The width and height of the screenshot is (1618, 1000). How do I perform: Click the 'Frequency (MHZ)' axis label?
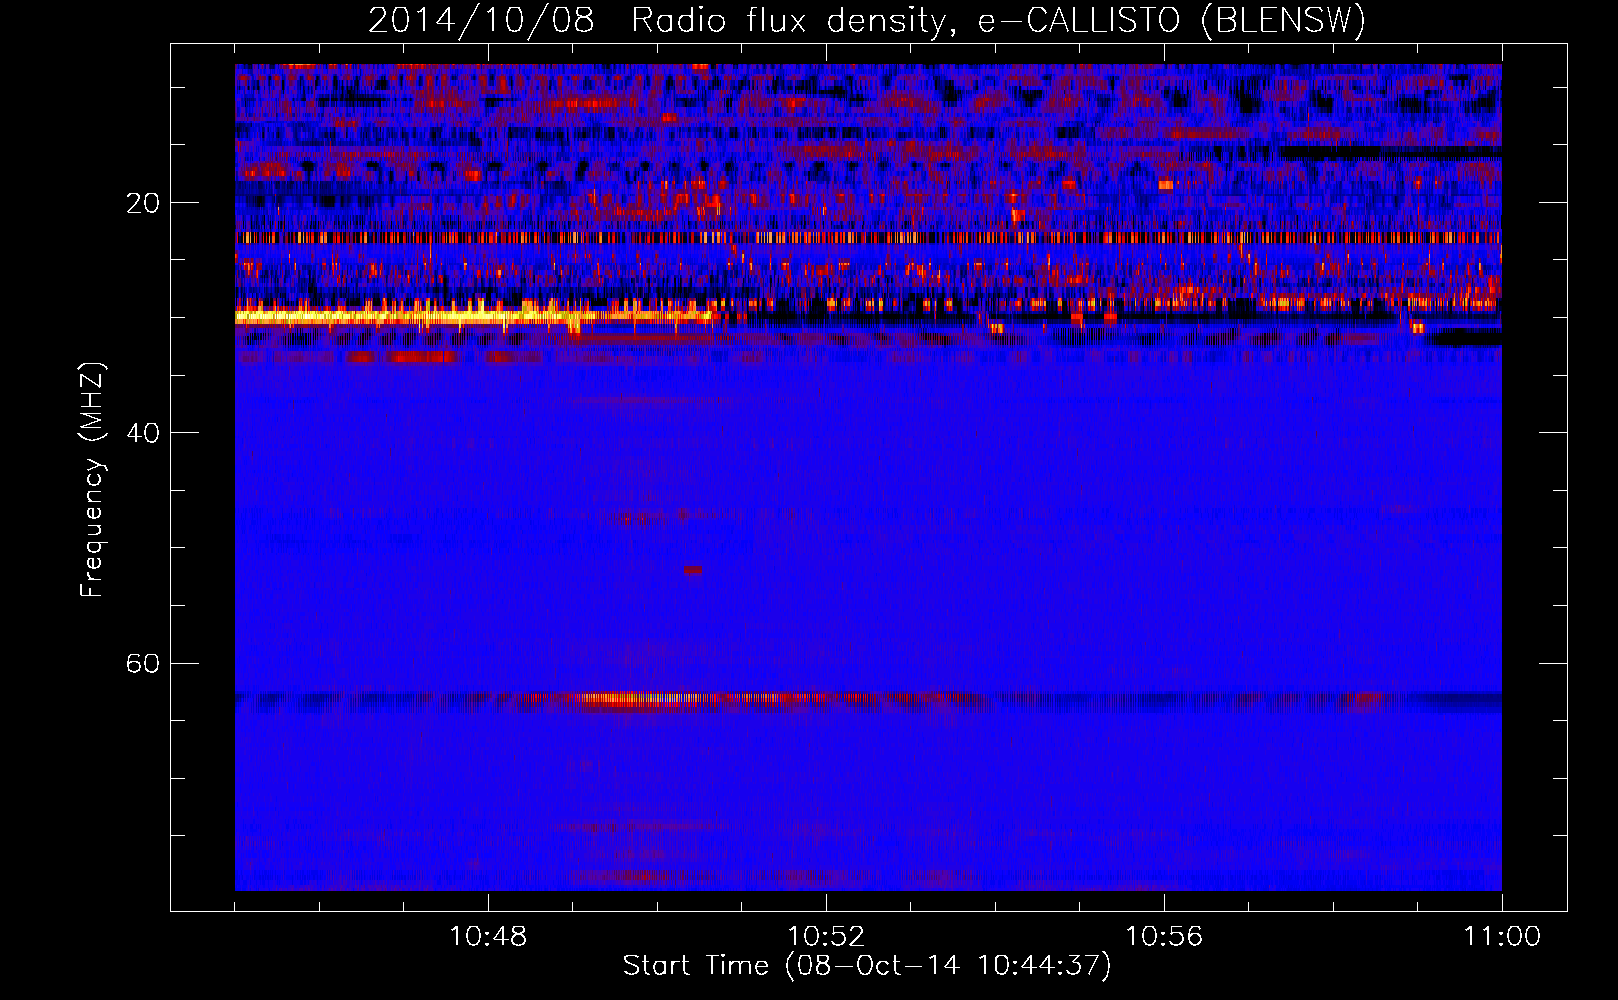(x=92, y=480)
